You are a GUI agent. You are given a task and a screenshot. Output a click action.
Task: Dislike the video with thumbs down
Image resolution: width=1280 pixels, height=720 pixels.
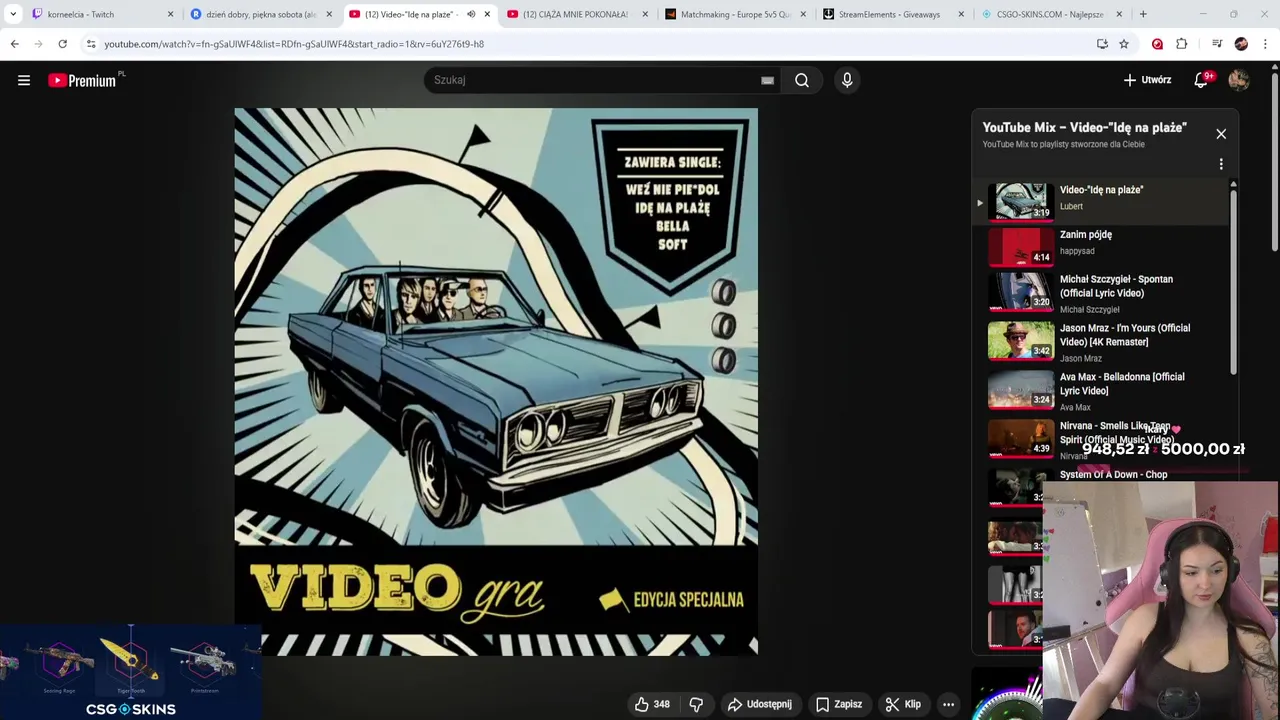[x=696, y=704]
